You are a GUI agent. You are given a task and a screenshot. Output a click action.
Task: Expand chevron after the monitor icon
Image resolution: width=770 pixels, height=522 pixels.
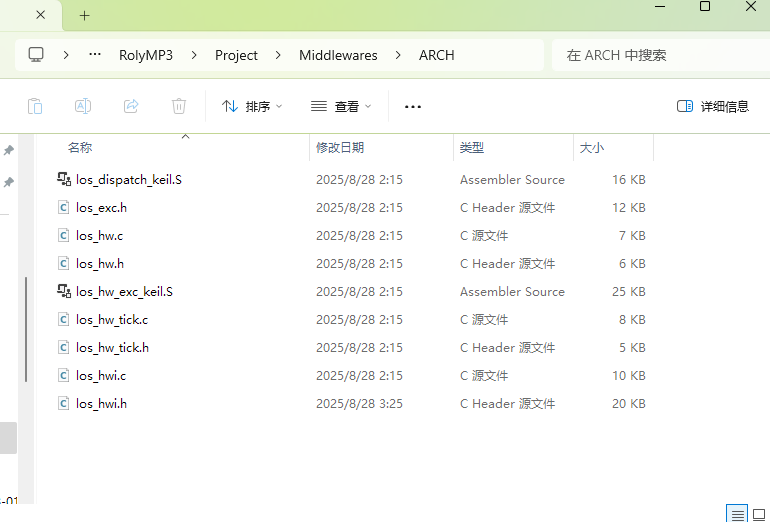tap(66, 55)
